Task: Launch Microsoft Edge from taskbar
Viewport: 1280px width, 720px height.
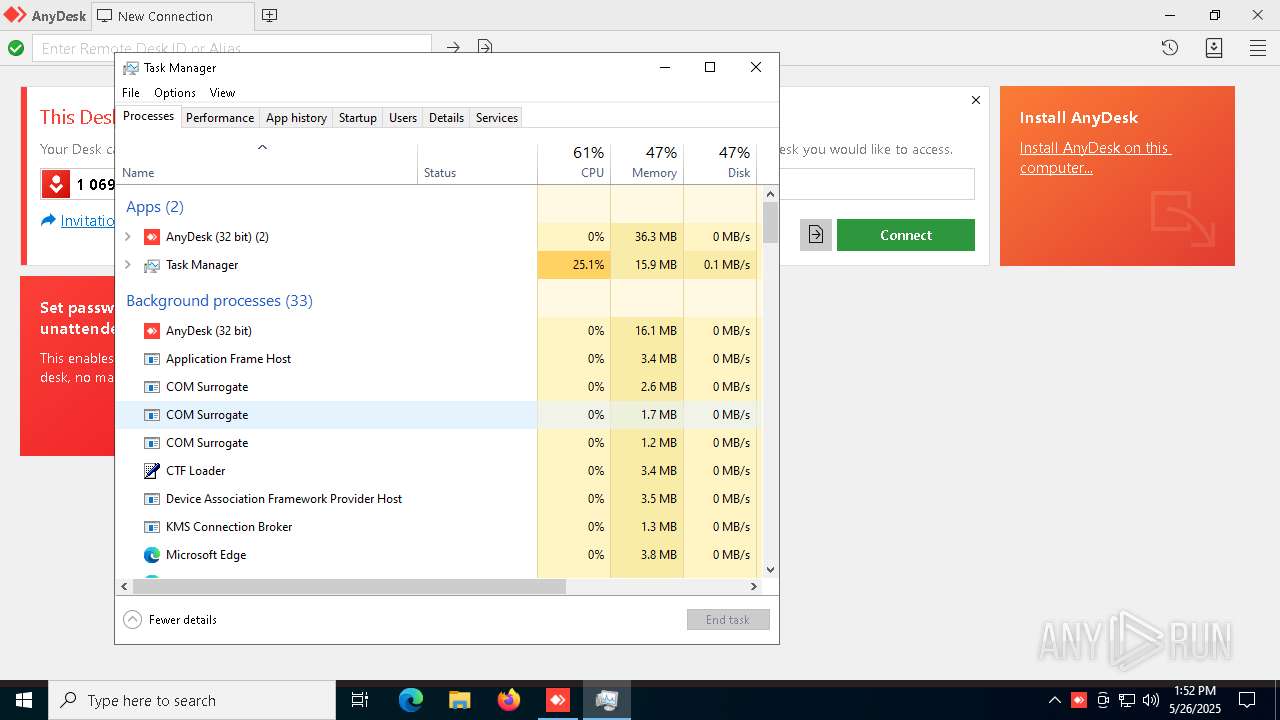Action: point(411,700)
